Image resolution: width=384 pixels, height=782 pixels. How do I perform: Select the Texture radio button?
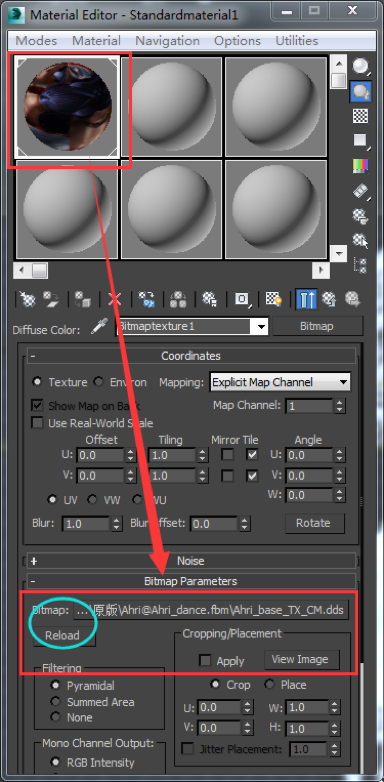37,382
